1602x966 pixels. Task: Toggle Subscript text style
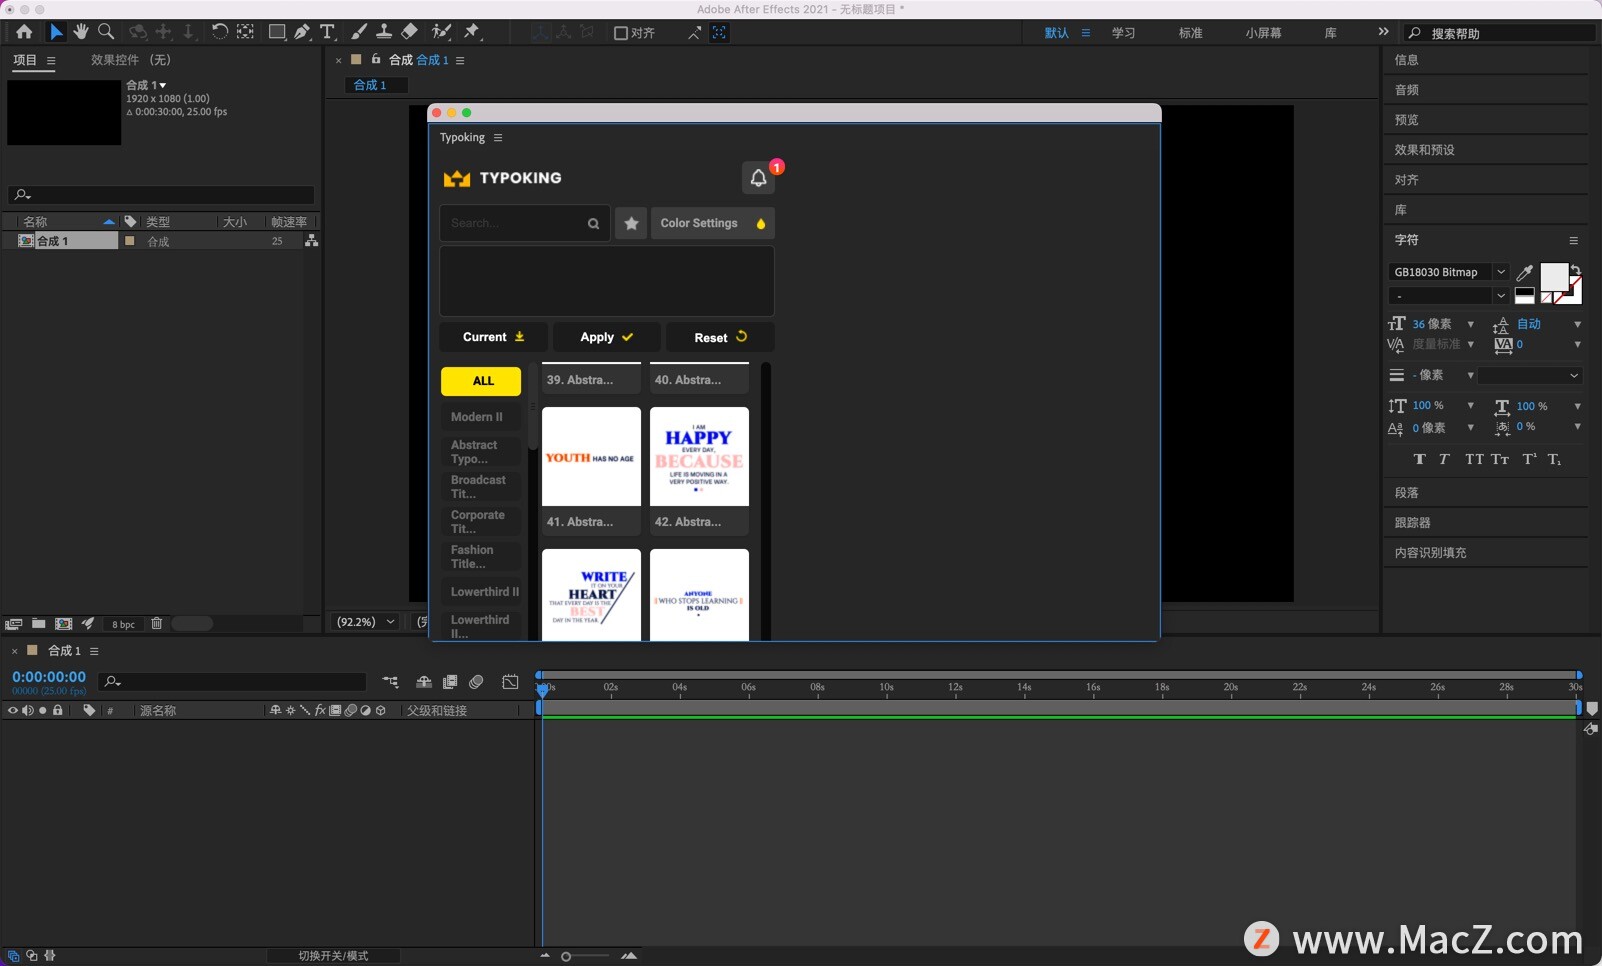pos(1554,459)
